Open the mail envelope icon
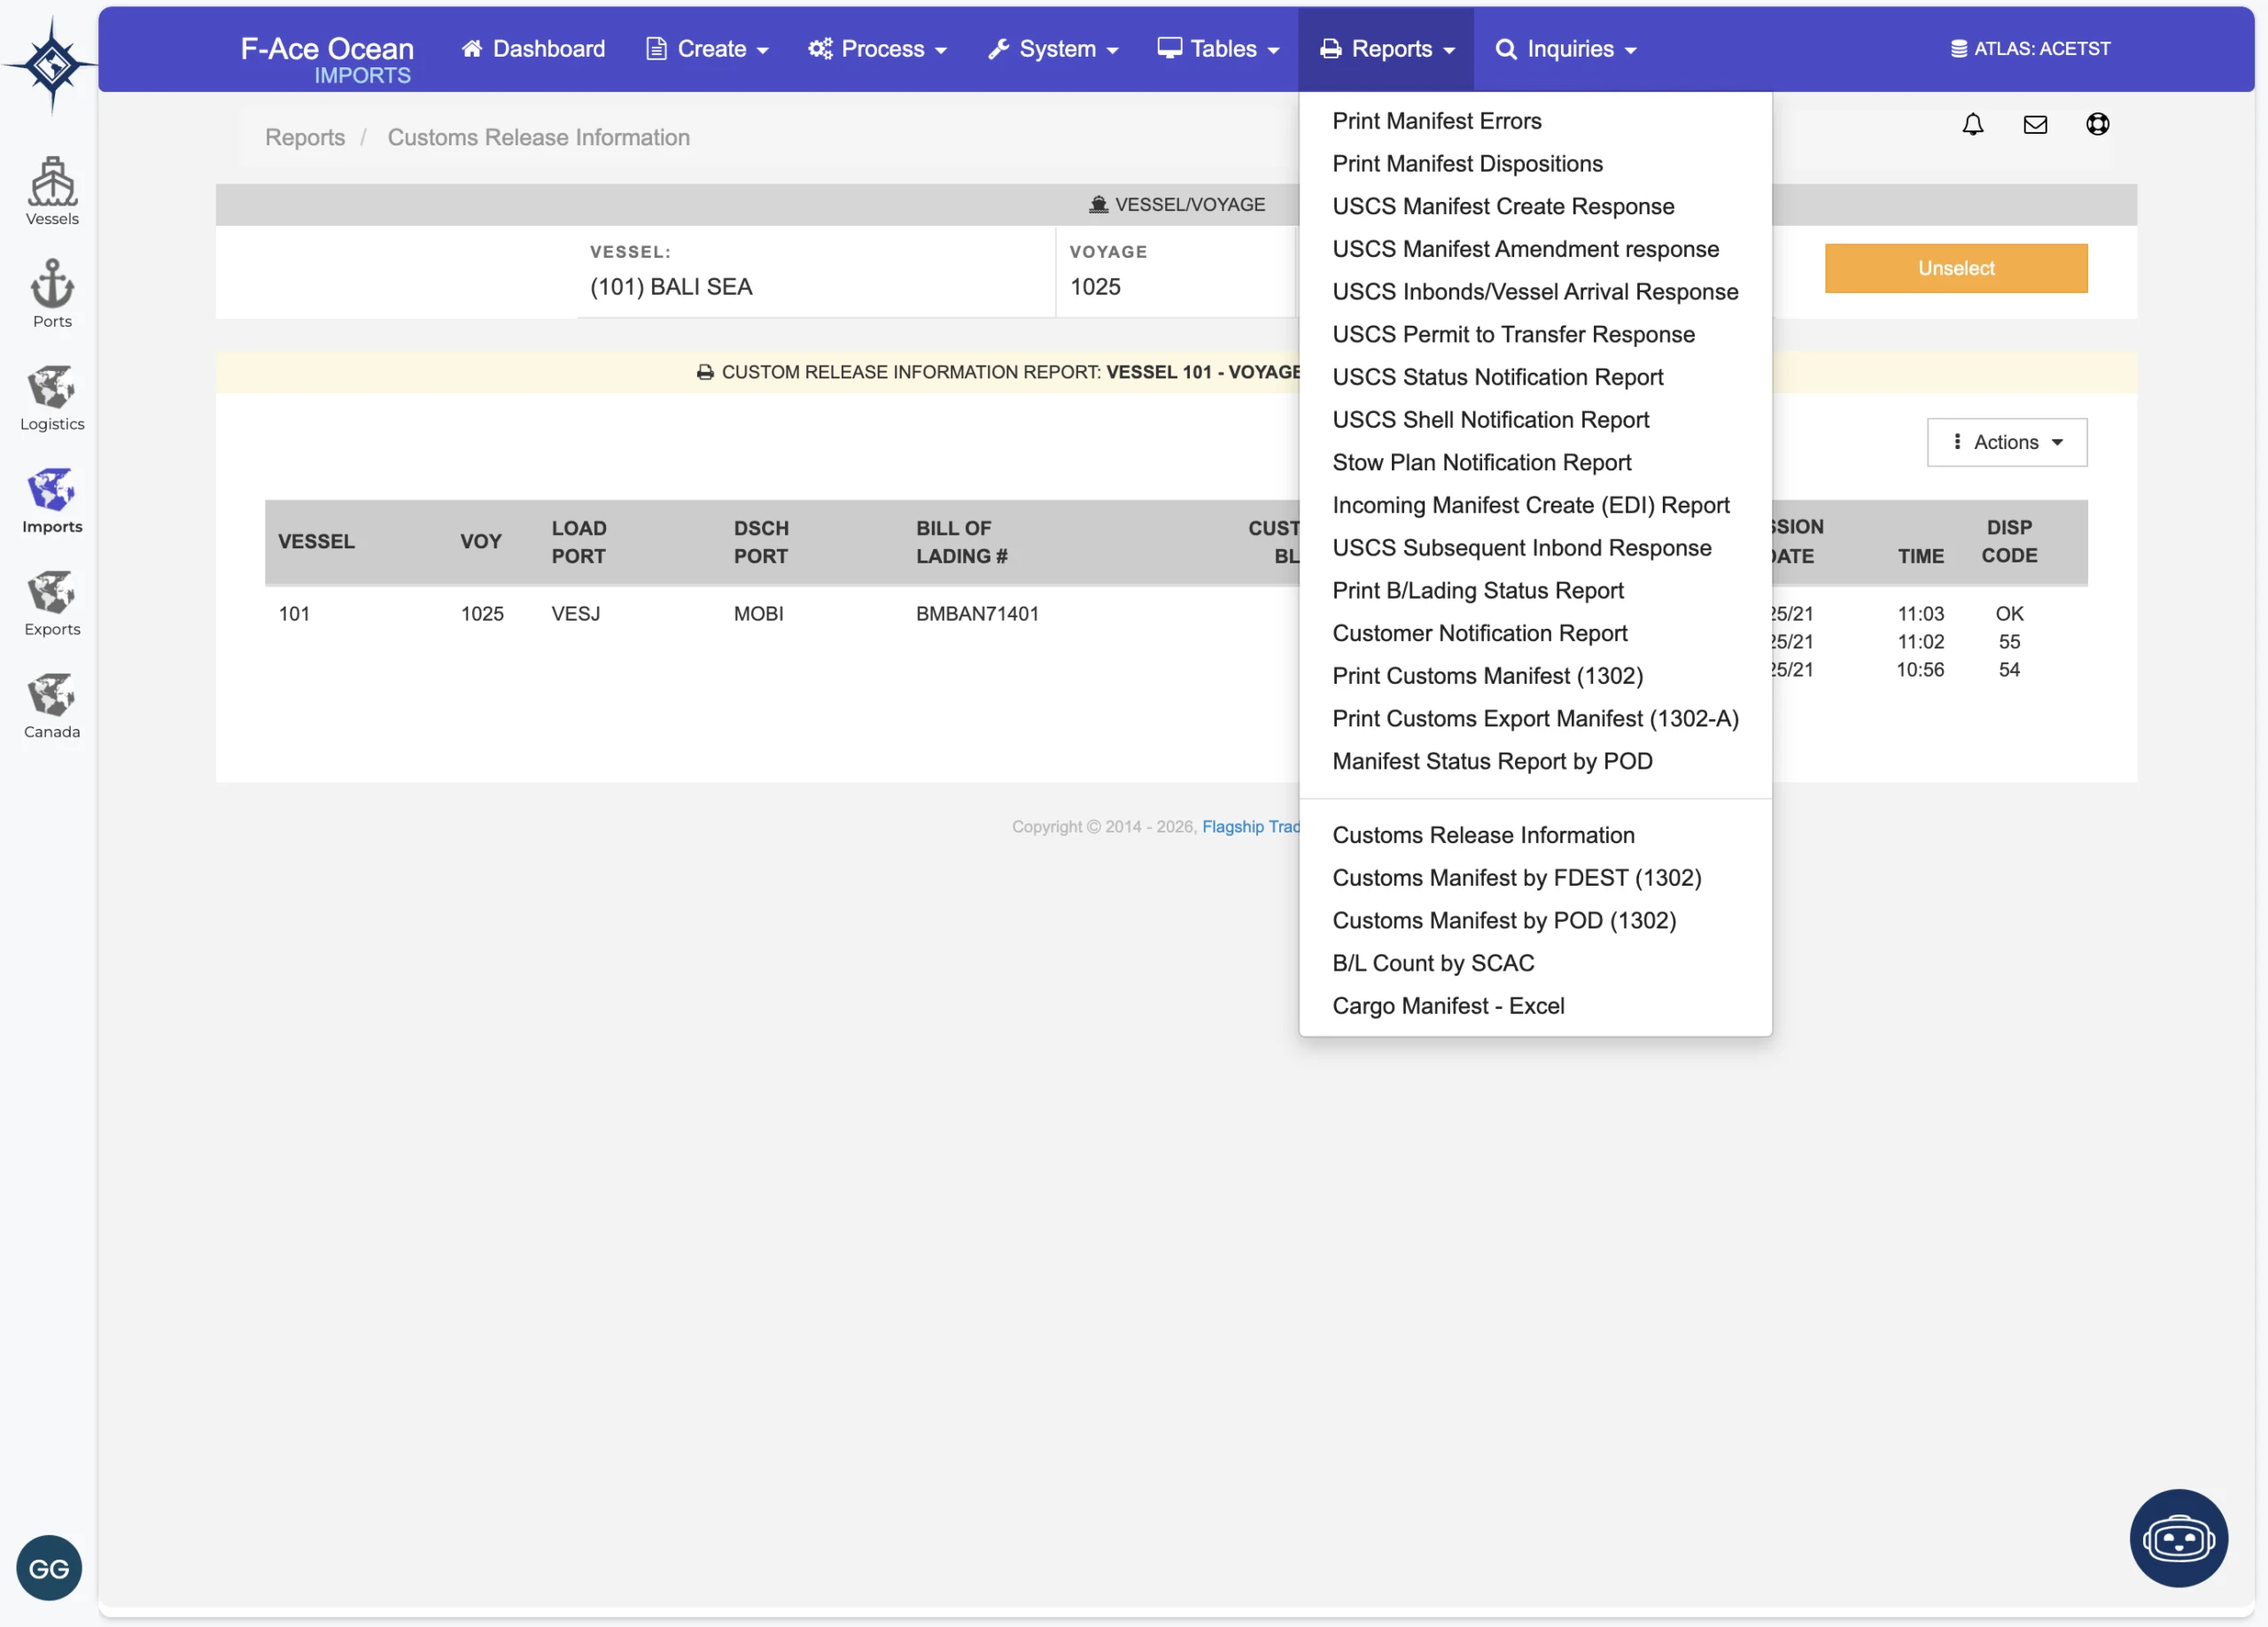 pos(2035,124)
